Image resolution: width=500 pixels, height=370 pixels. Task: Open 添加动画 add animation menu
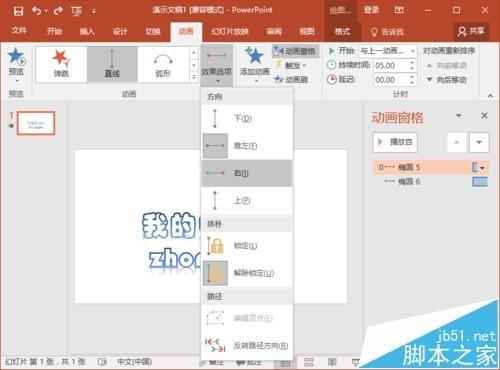254,65
